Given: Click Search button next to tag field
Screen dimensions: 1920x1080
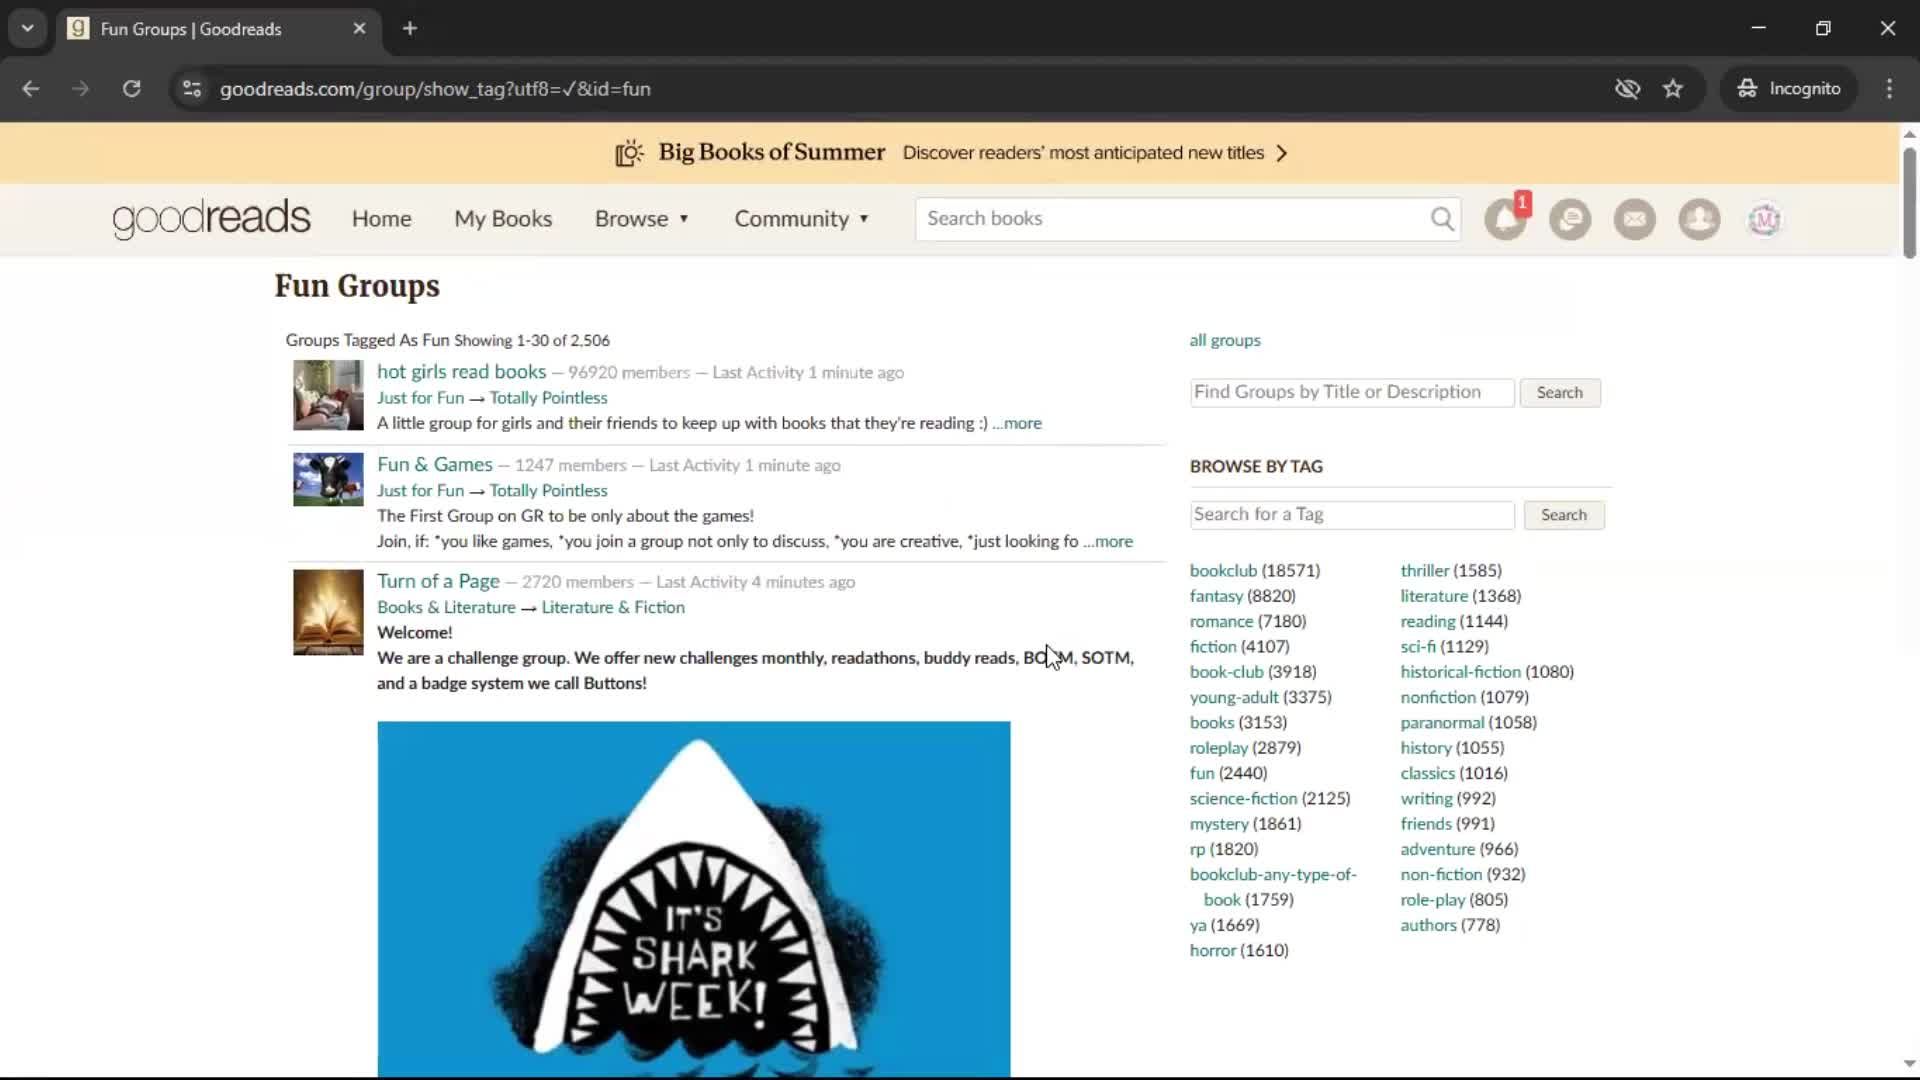Looking at the screenshot, I should point(1563,515).
